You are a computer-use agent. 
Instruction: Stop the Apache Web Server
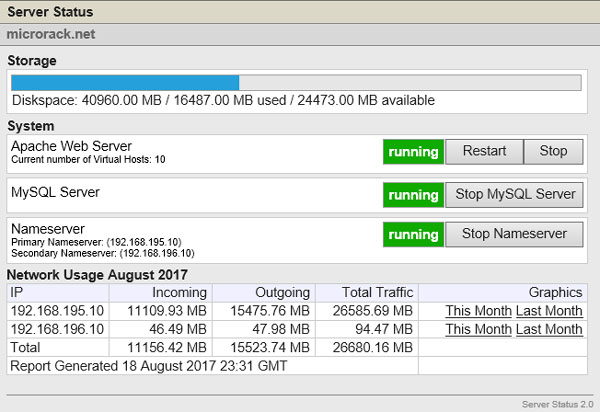pyautogui.click(x=553, y=151)
